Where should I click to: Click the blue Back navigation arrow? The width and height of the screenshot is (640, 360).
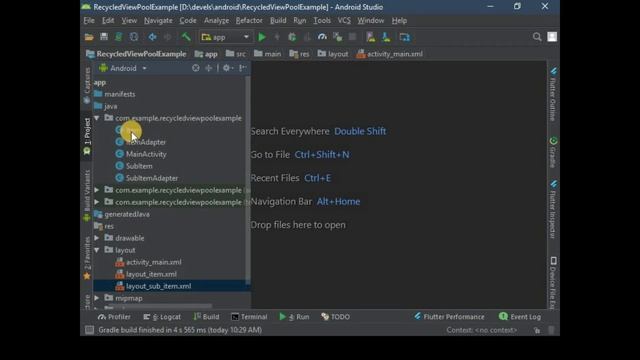152,37
